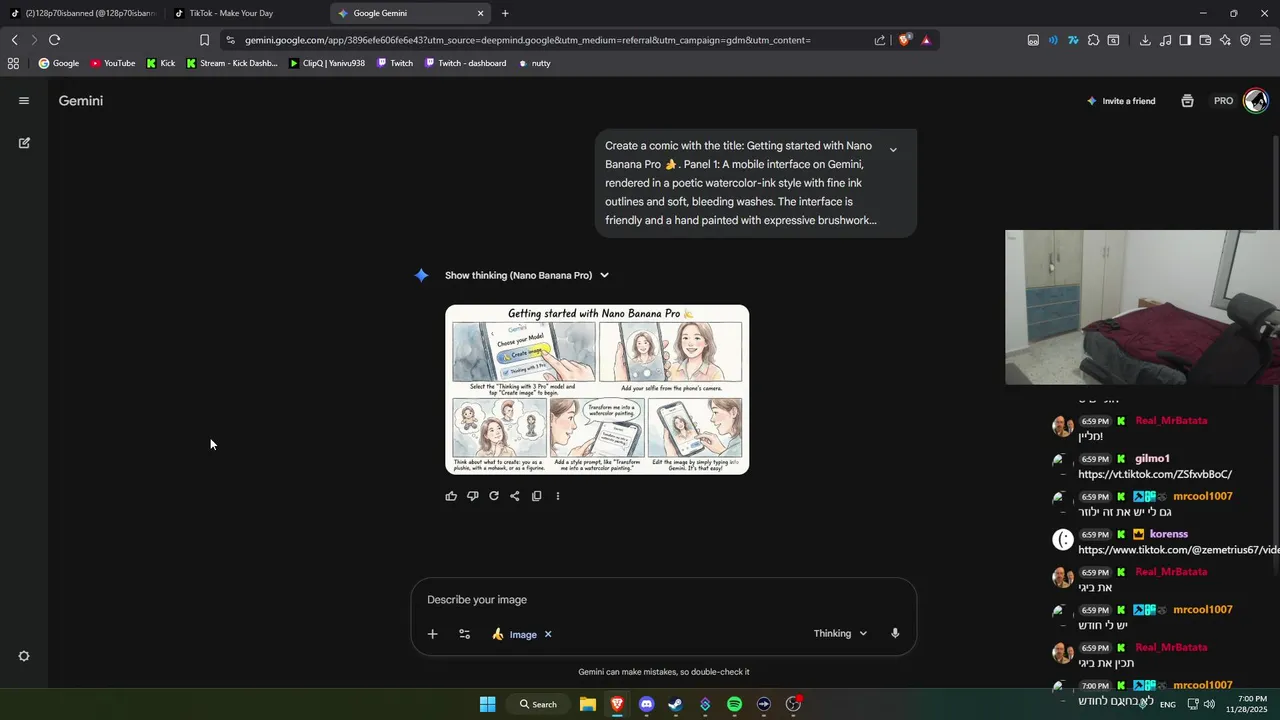Viewport: 1280px width, 720px height.
Task: Switch to the 128p70isbanned tab
Action: point(83,13)
